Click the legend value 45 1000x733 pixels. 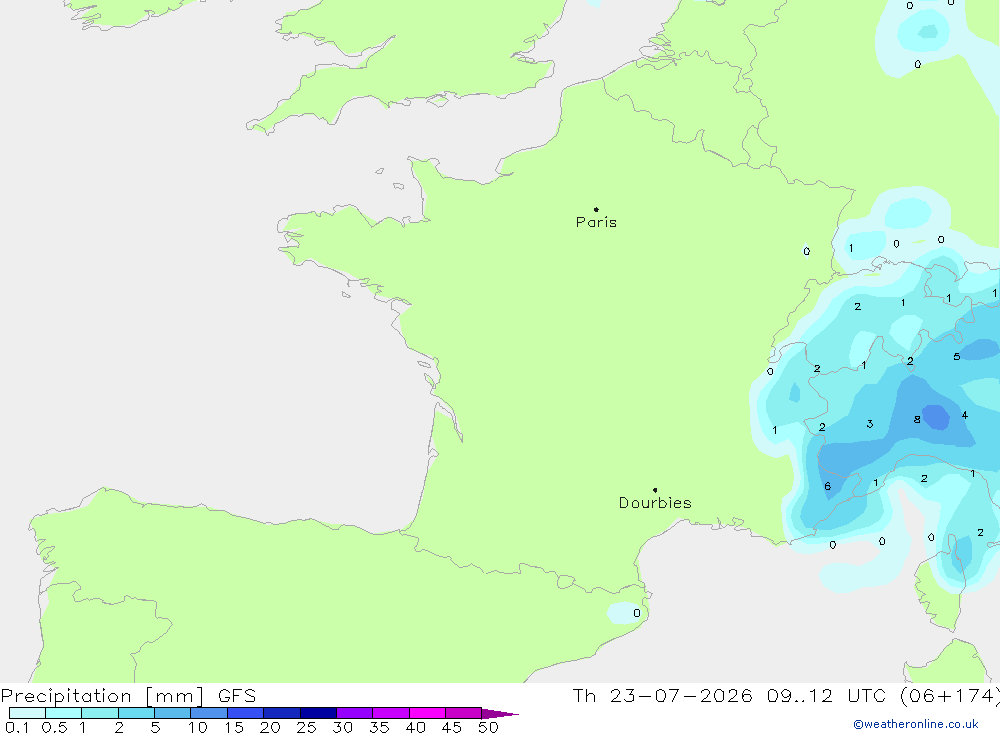(x=452, y=727)
